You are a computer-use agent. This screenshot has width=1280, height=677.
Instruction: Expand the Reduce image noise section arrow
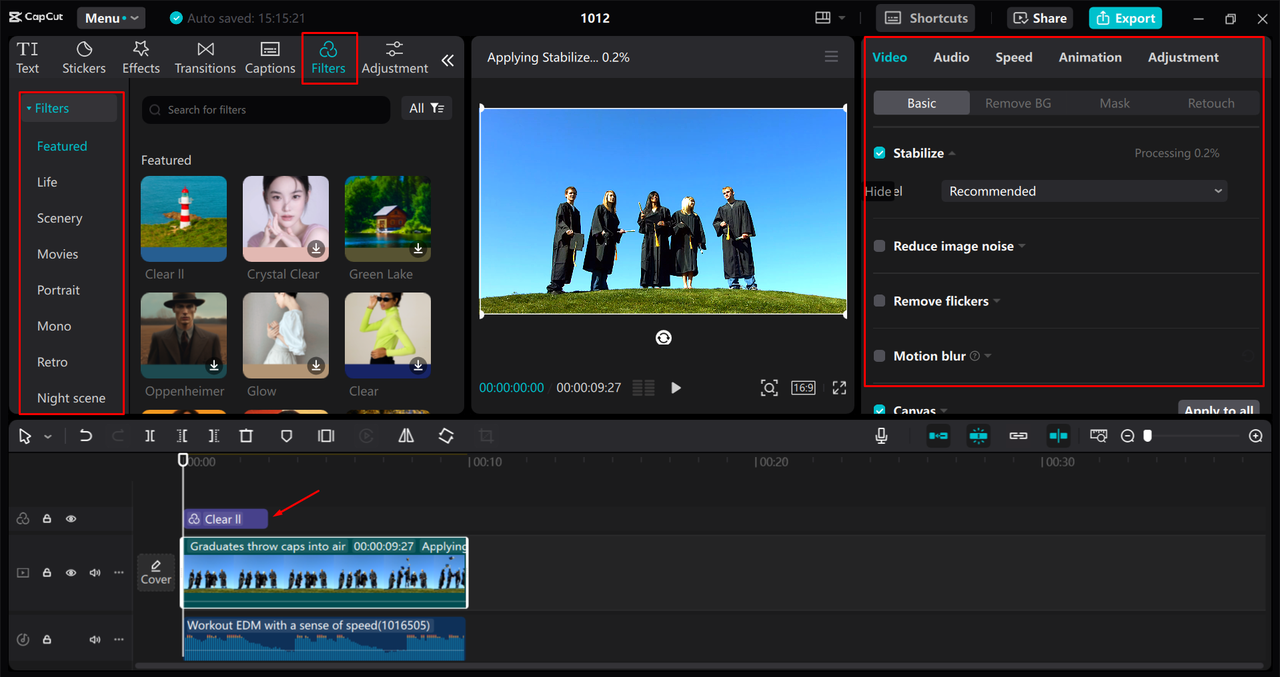point(1022,247)
